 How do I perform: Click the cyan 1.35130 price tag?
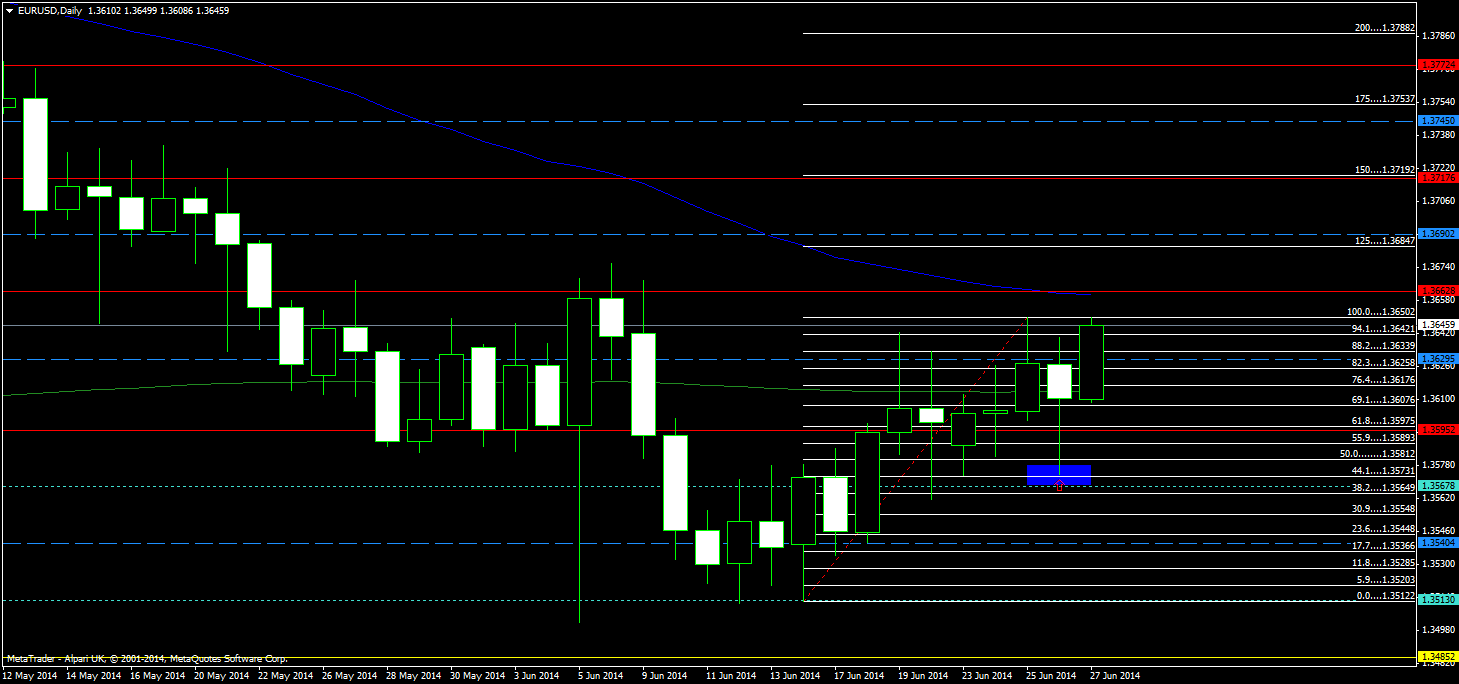[1439, 600]
